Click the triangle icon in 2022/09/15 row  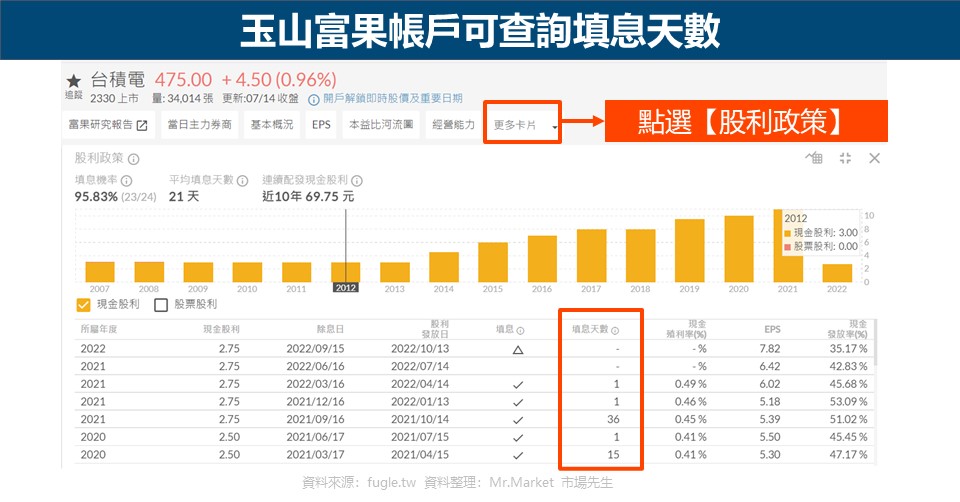coord(518,350)
